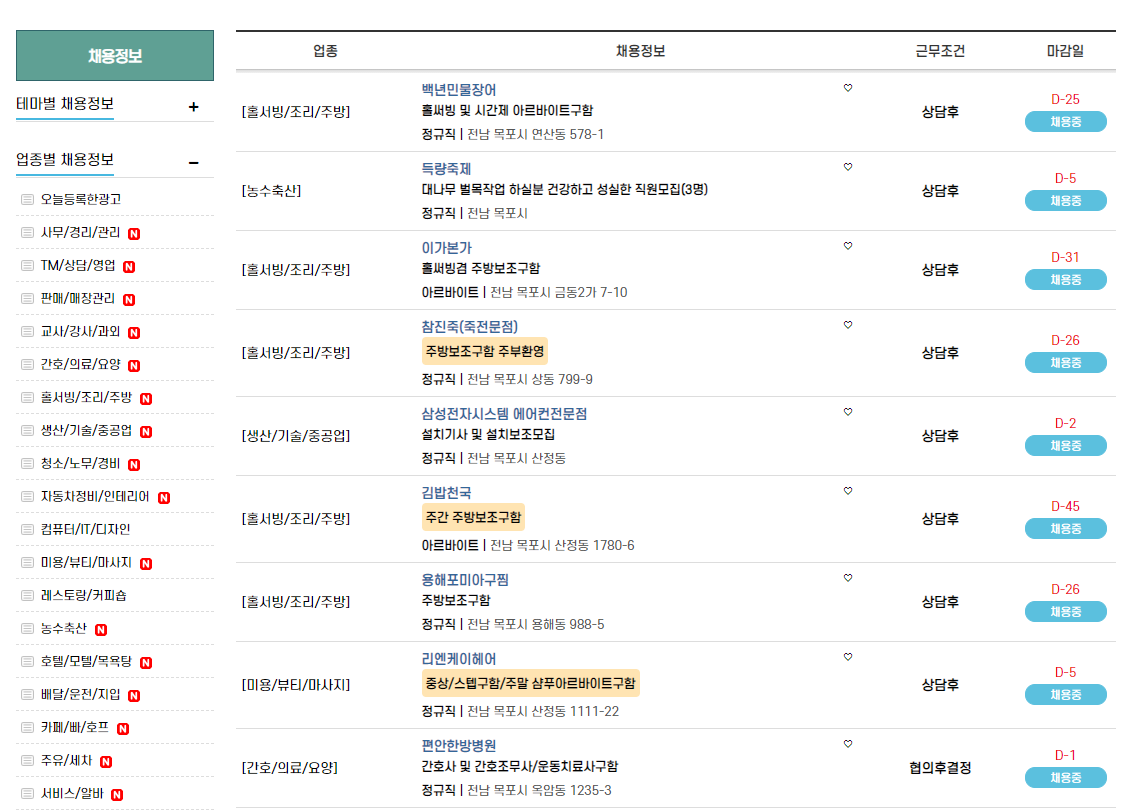The image size is (1130, 812).
Task: Open the 백년민물장어 company link
Action: click(458, 90)
